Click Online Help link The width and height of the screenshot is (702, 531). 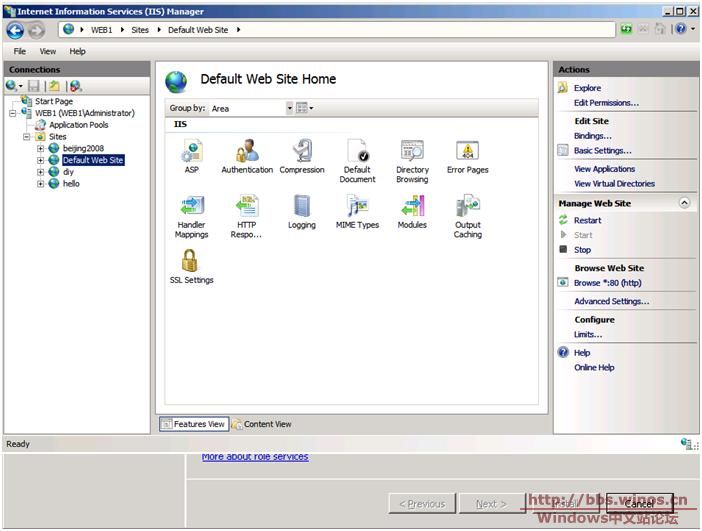pos(594,368)
